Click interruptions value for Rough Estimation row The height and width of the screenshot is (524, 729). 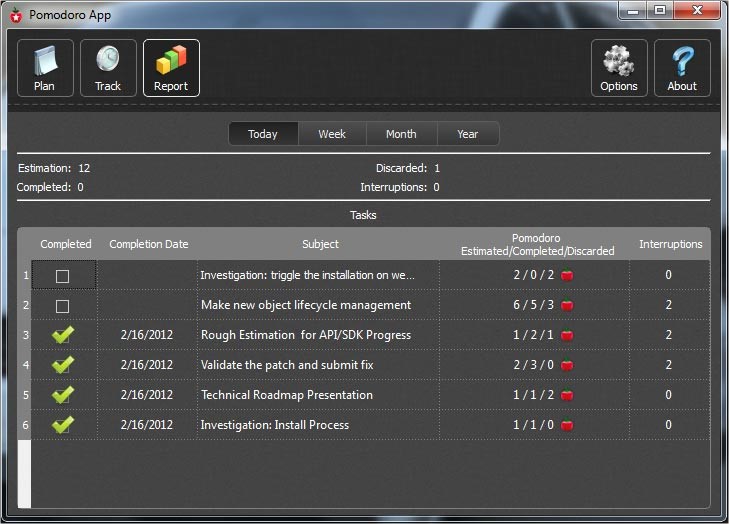[x=668, y=335]
